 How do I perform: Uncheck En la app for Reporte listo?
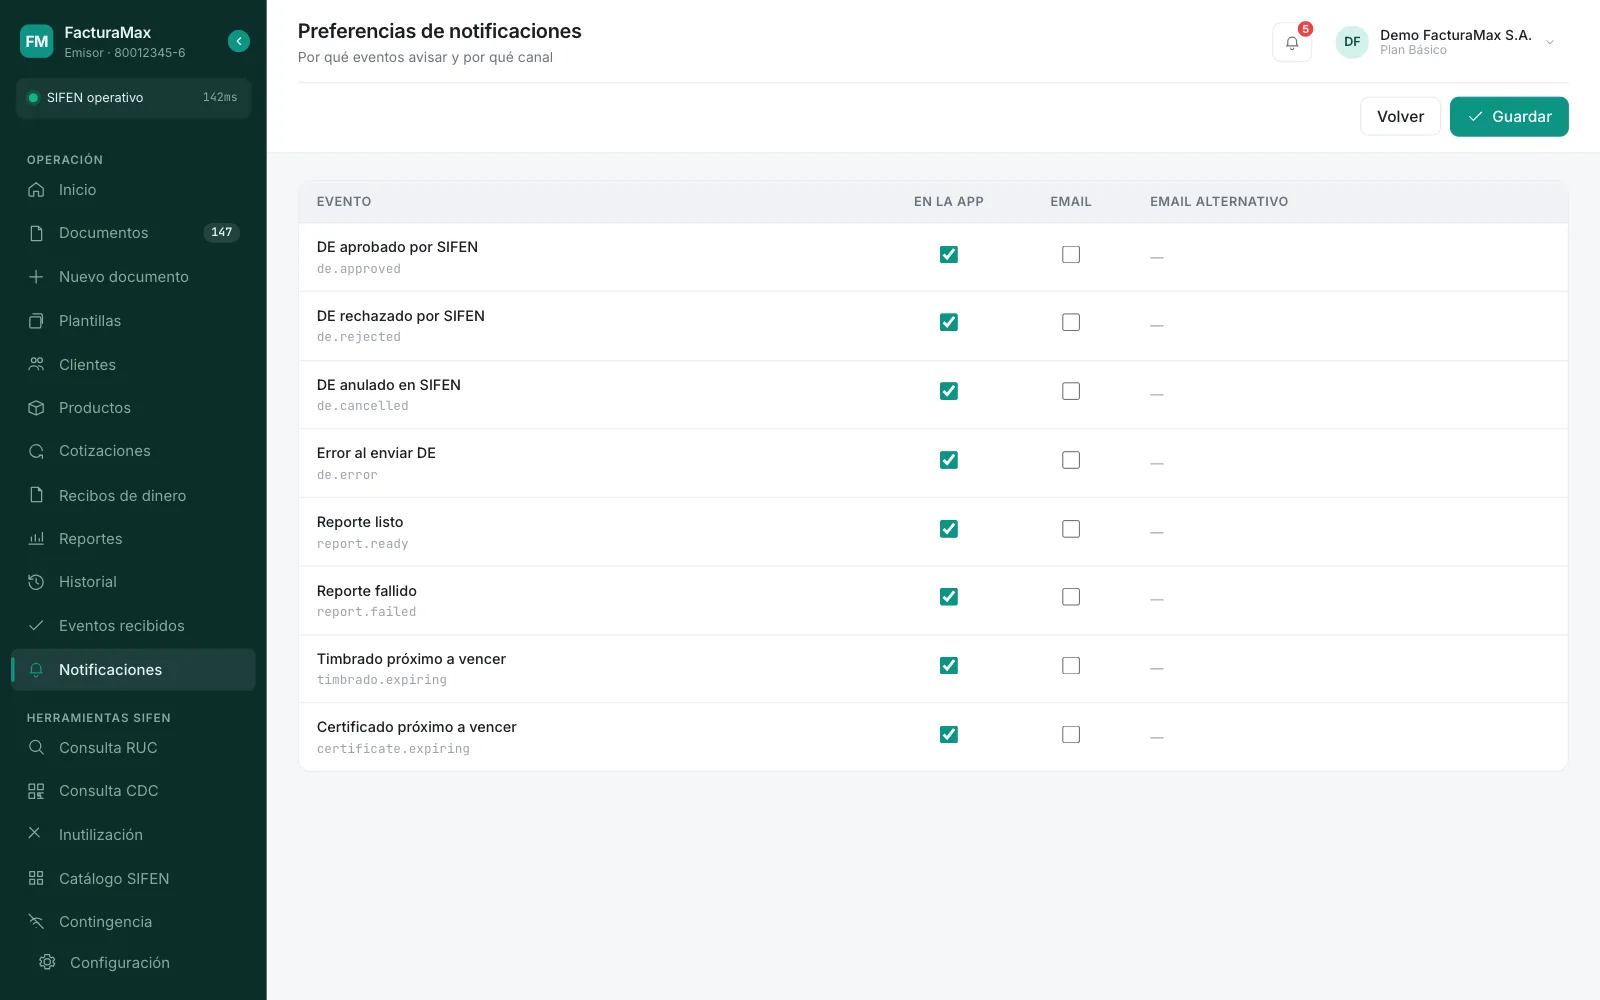(949, 529)
